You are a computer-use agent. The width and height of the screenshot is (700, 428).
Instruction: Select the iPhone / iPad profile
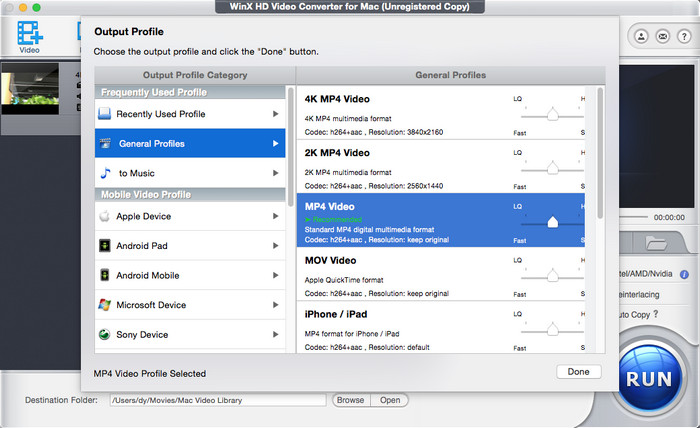(x=441, y=327)
